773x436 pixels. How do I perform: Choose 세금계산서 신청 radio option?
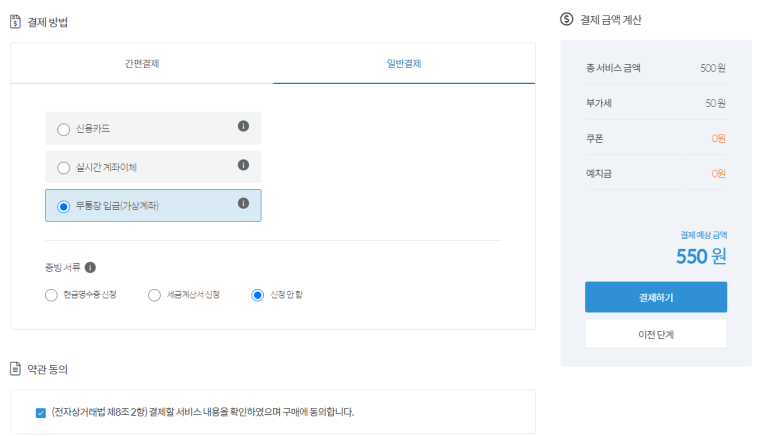[x=154, y=295]
